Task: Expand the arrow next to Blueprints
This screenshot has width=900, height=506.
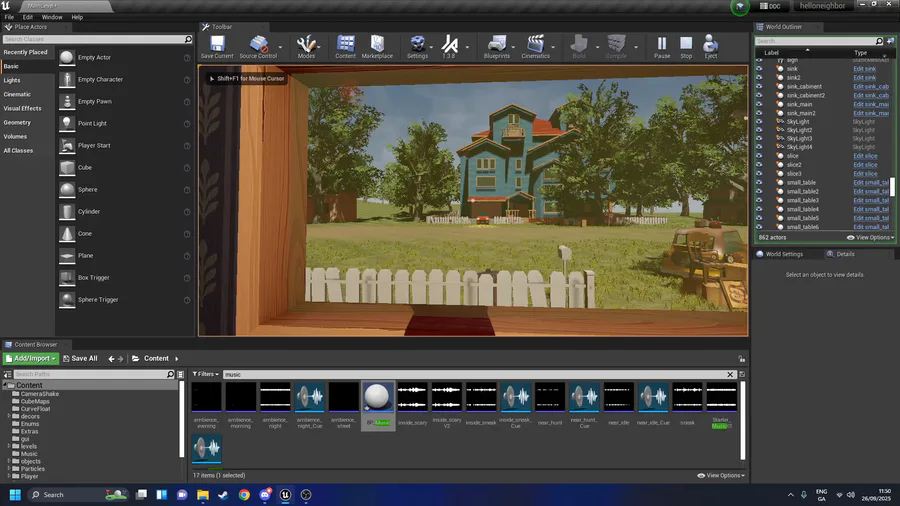Action: 513,47
